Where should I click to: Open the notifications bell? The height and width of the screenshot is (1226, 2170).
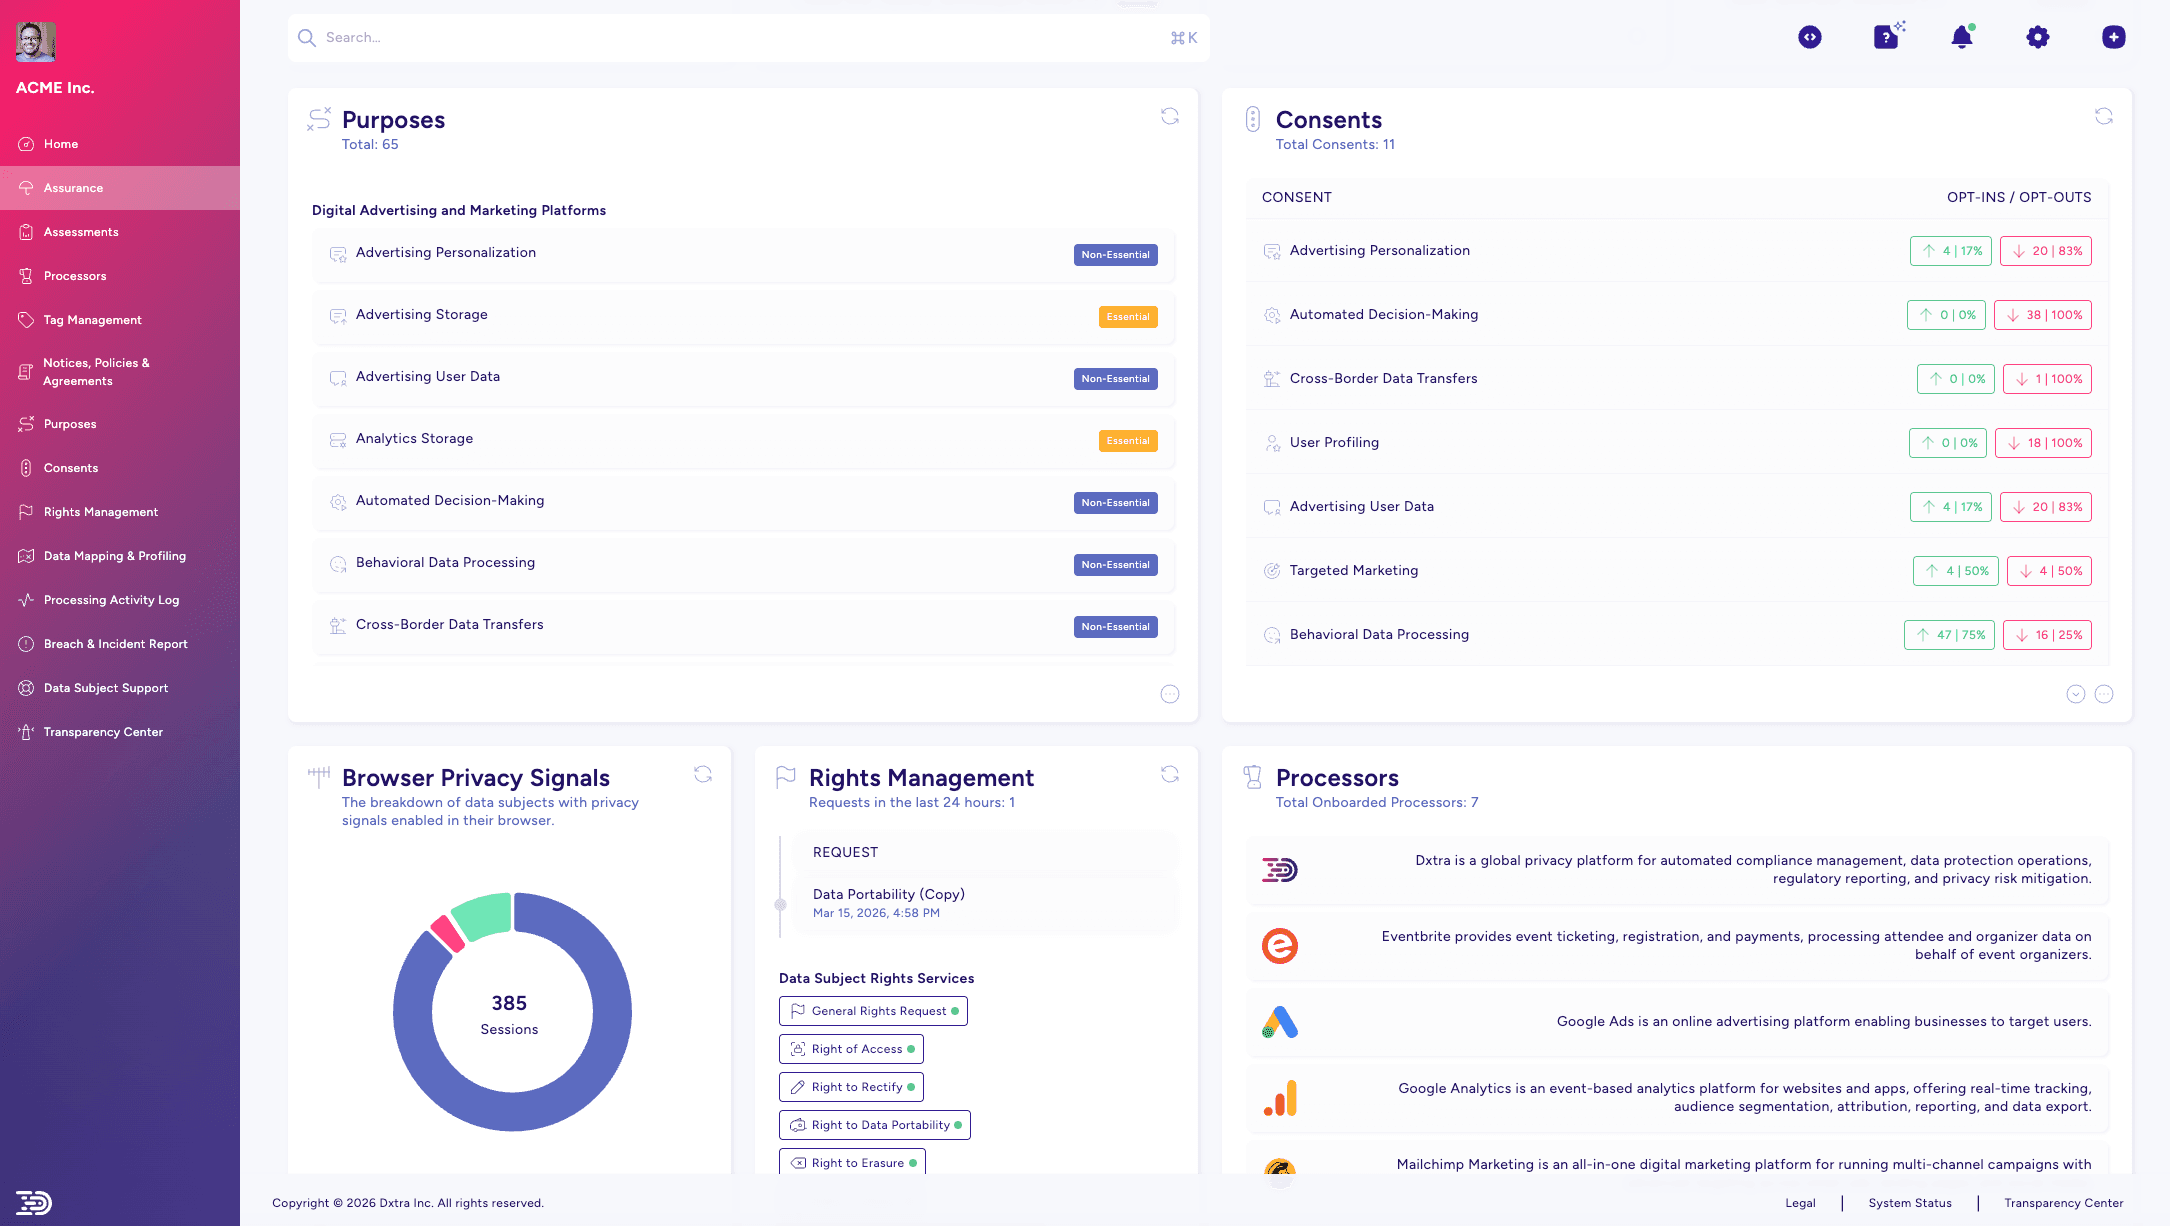coord(1962,37)
